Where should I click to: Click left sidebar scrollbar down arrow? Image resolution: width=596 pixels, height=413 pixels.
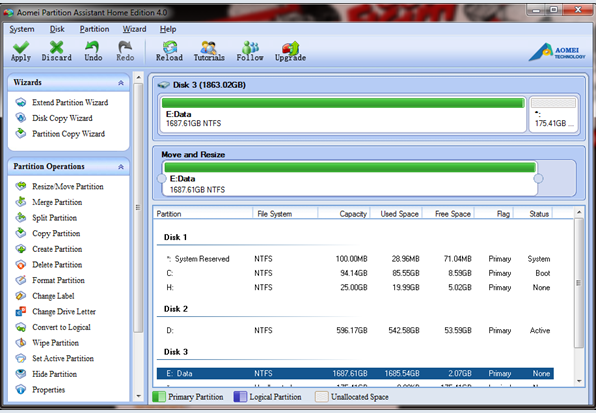[138, 396]
